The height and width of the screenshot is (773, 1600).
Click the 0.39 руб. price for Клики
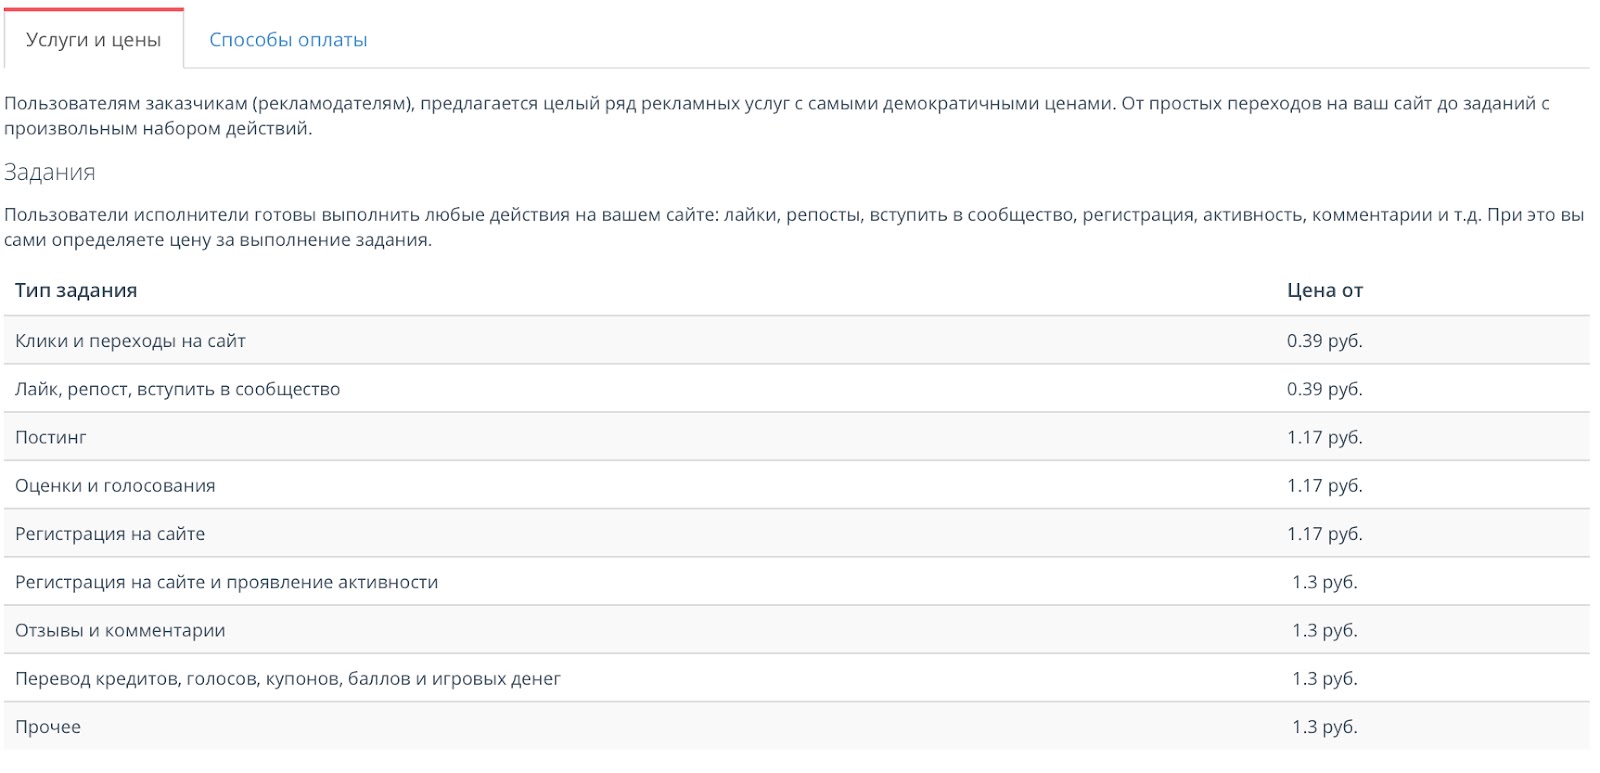(1324, 341)
